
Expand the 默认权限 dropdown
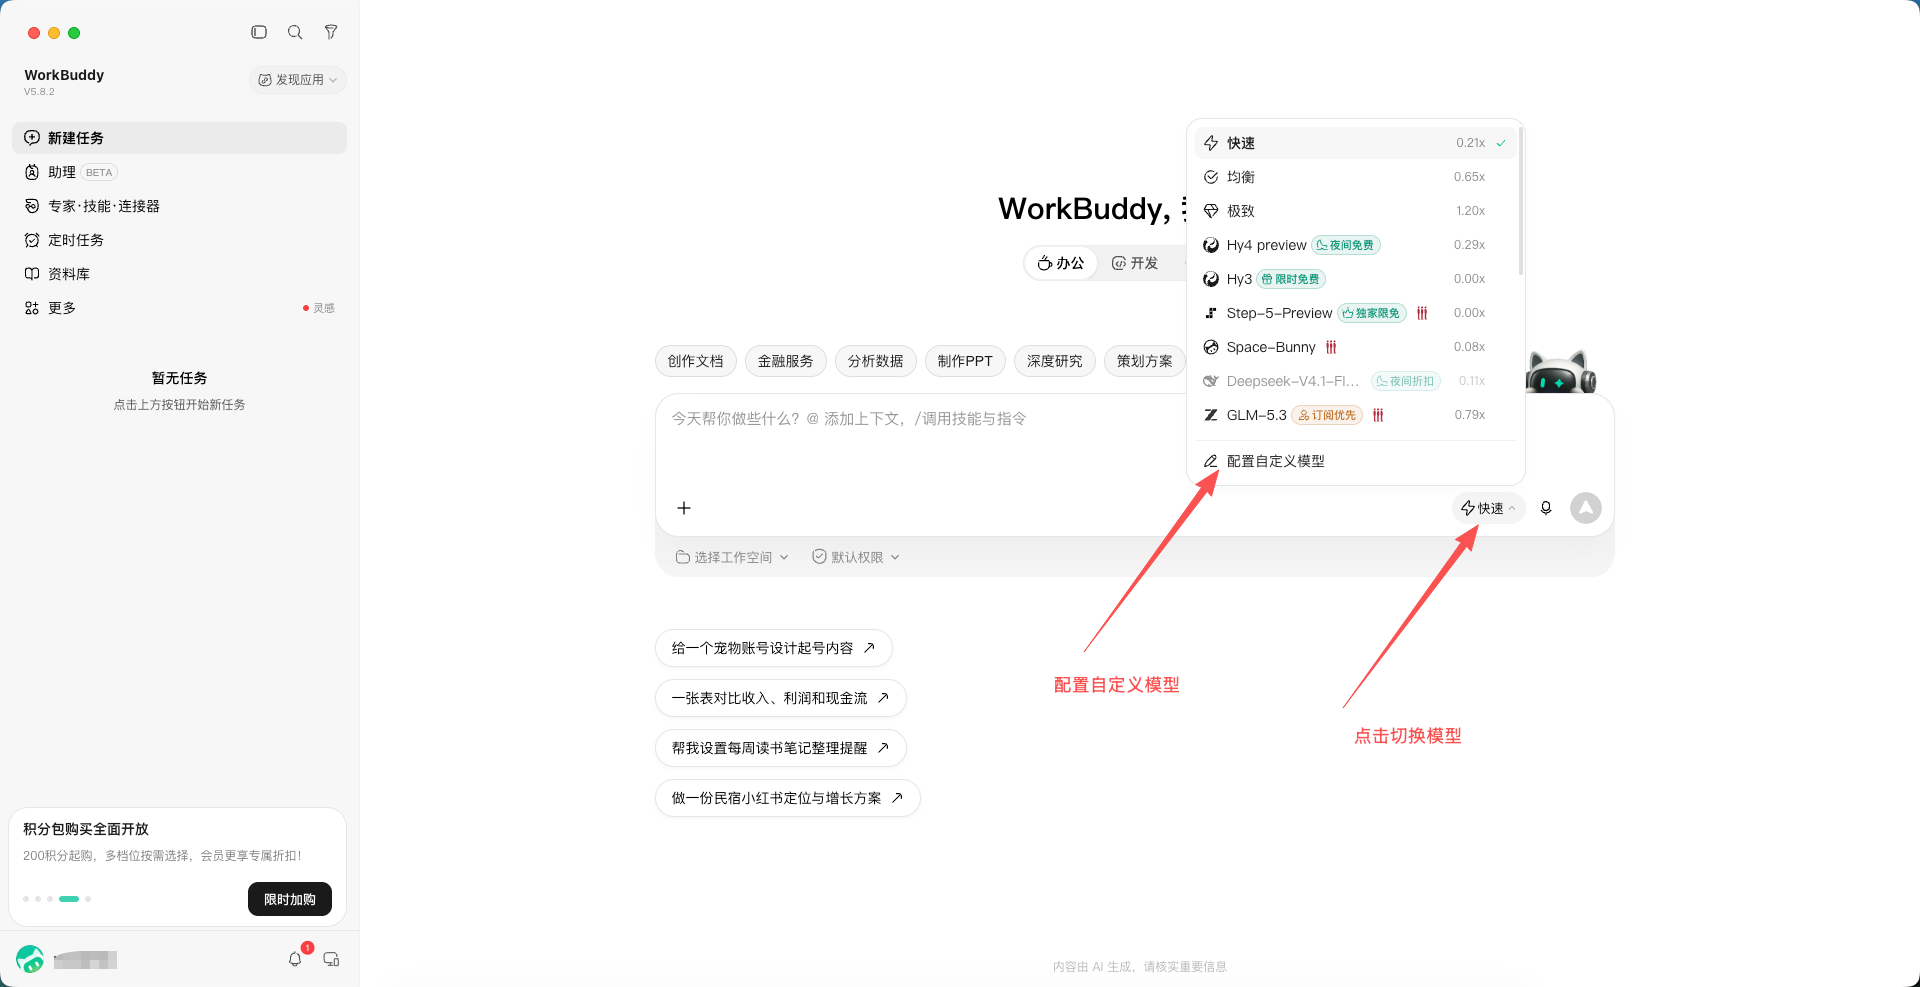tap(856, 557)
